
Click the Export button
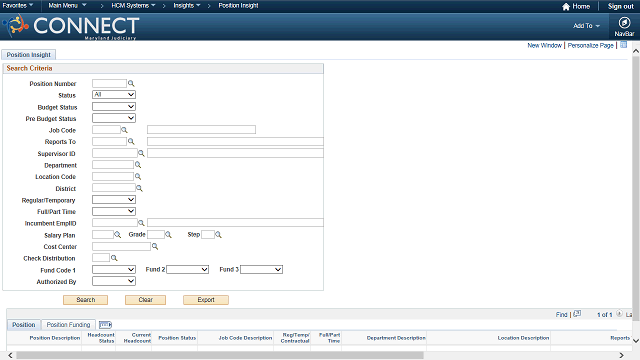point(206,300)
